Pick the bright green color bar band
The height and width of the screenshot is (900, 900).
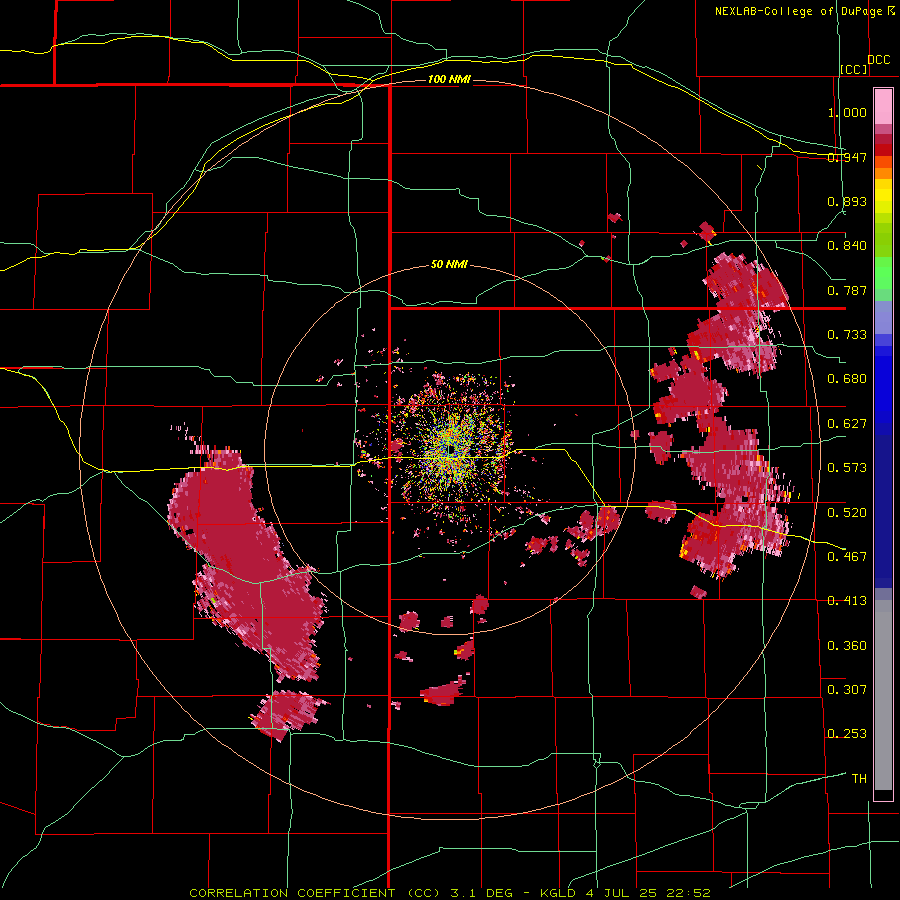(x=883, y=273)
